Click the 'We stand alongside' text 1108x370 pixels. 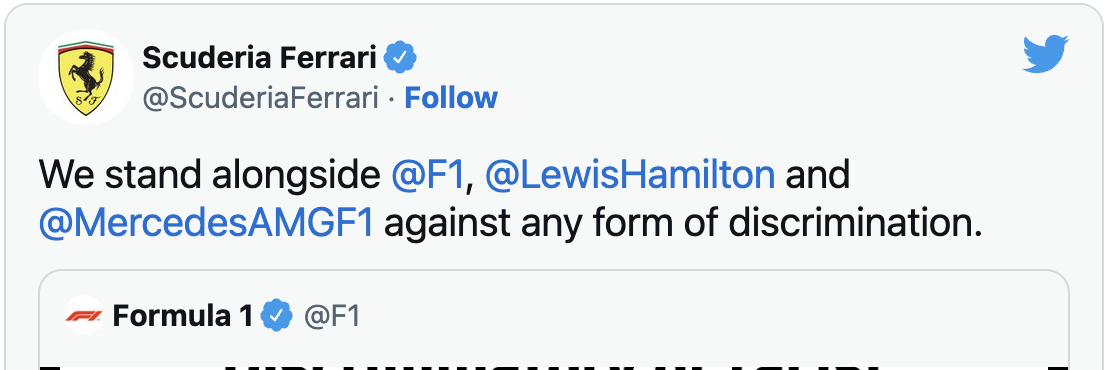click(210, 175)
